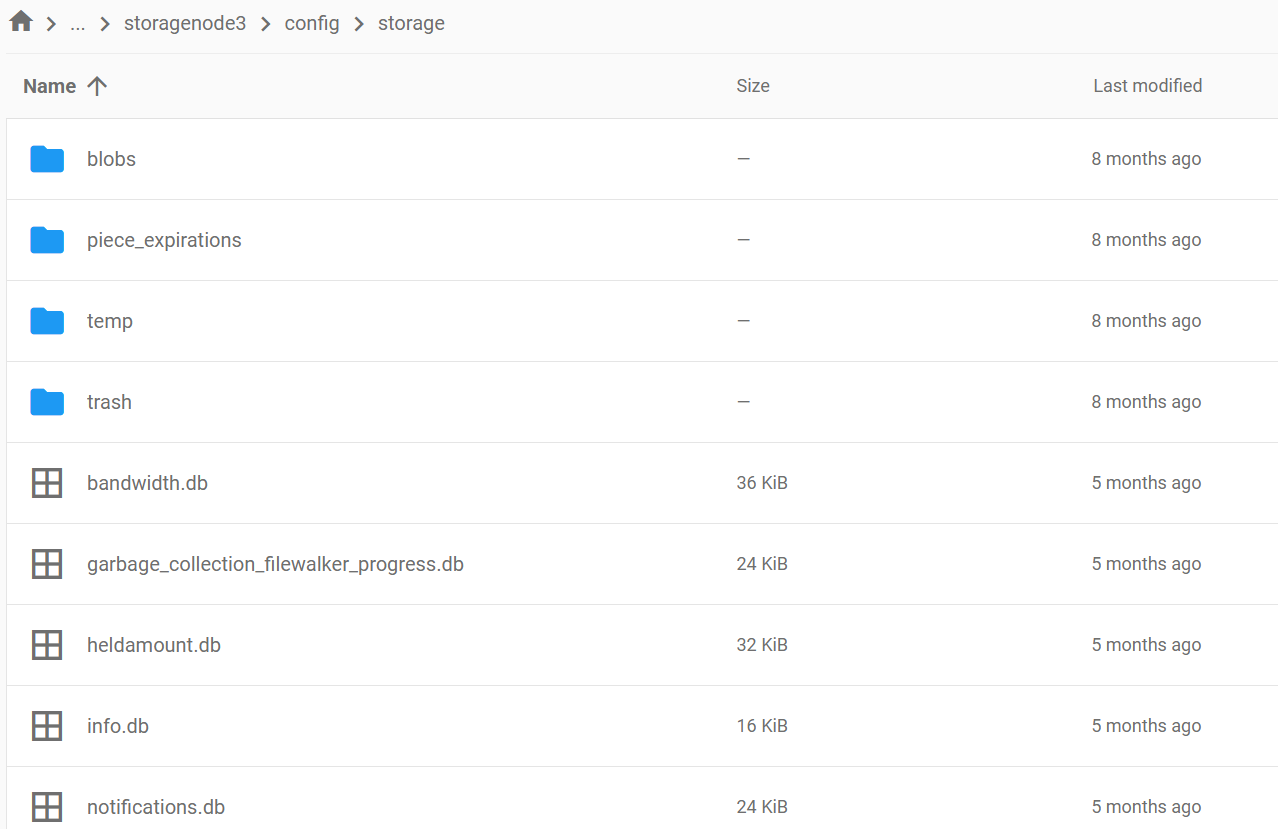
Task: Click the trash folder icon
Action: pyautogui.click(x=47, y=402)
